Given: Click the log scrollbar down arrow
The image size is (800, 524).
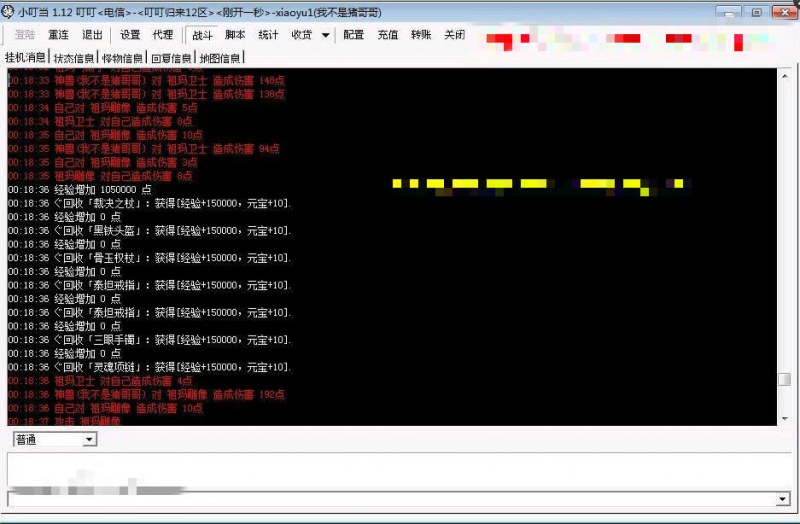Looking at the screenshot, I should pyautogui.click(x=784, y=418).
